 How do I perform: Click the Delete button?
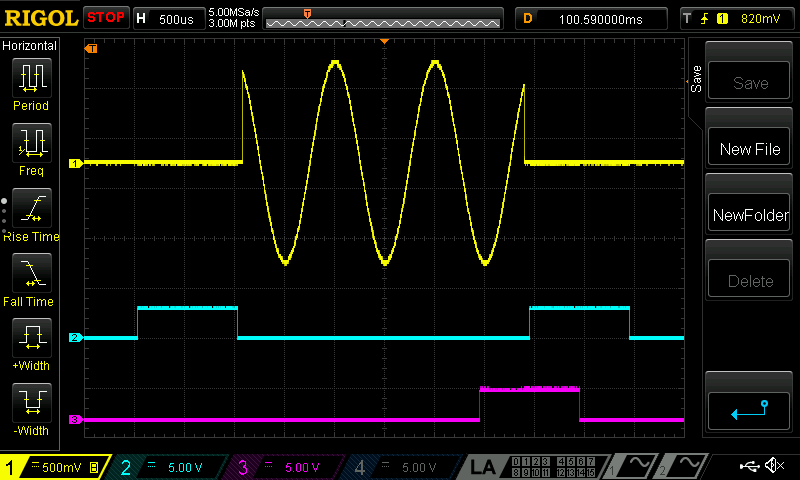pyautogui.click(x=749, y=279)
